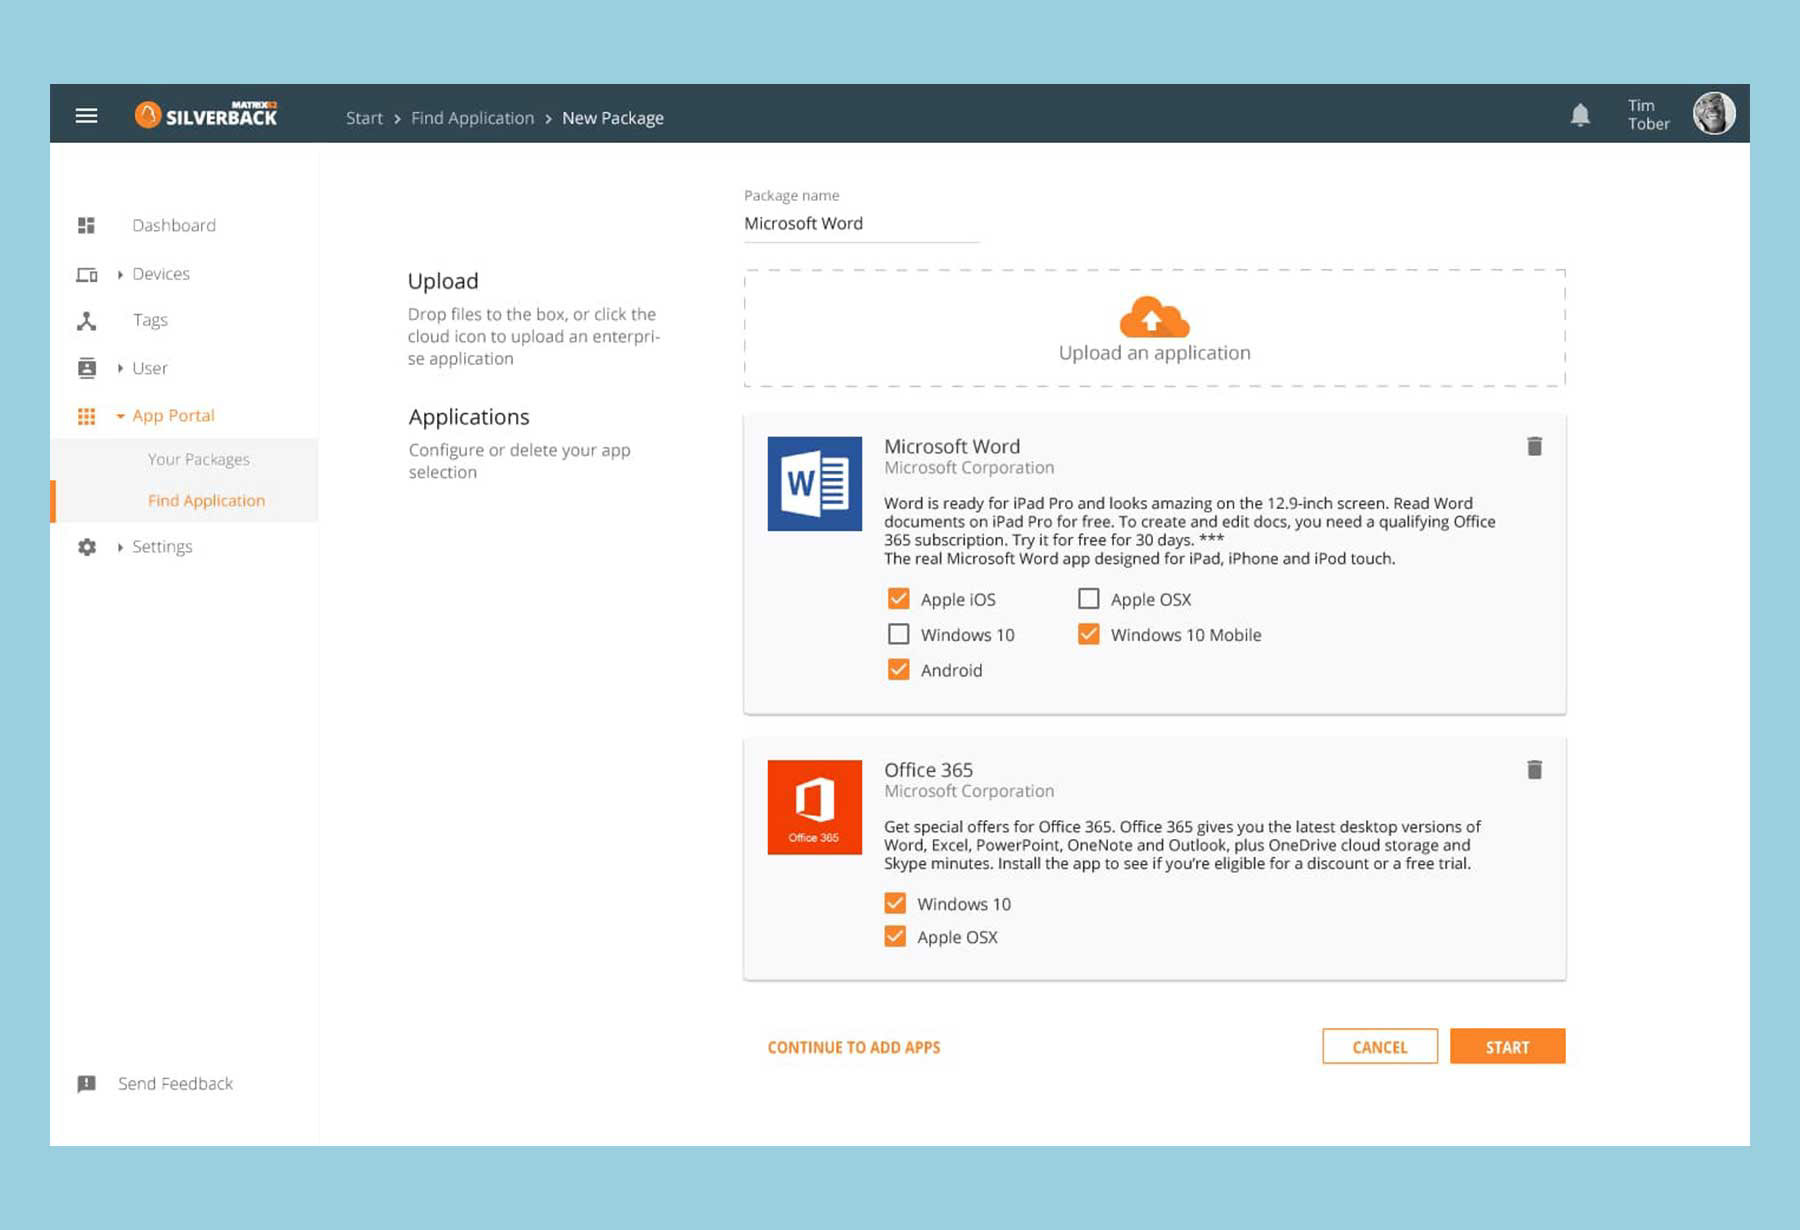Click the User badge icon in sidebar
This screenshot has height=1230, width=1800.
click(87, 368)
